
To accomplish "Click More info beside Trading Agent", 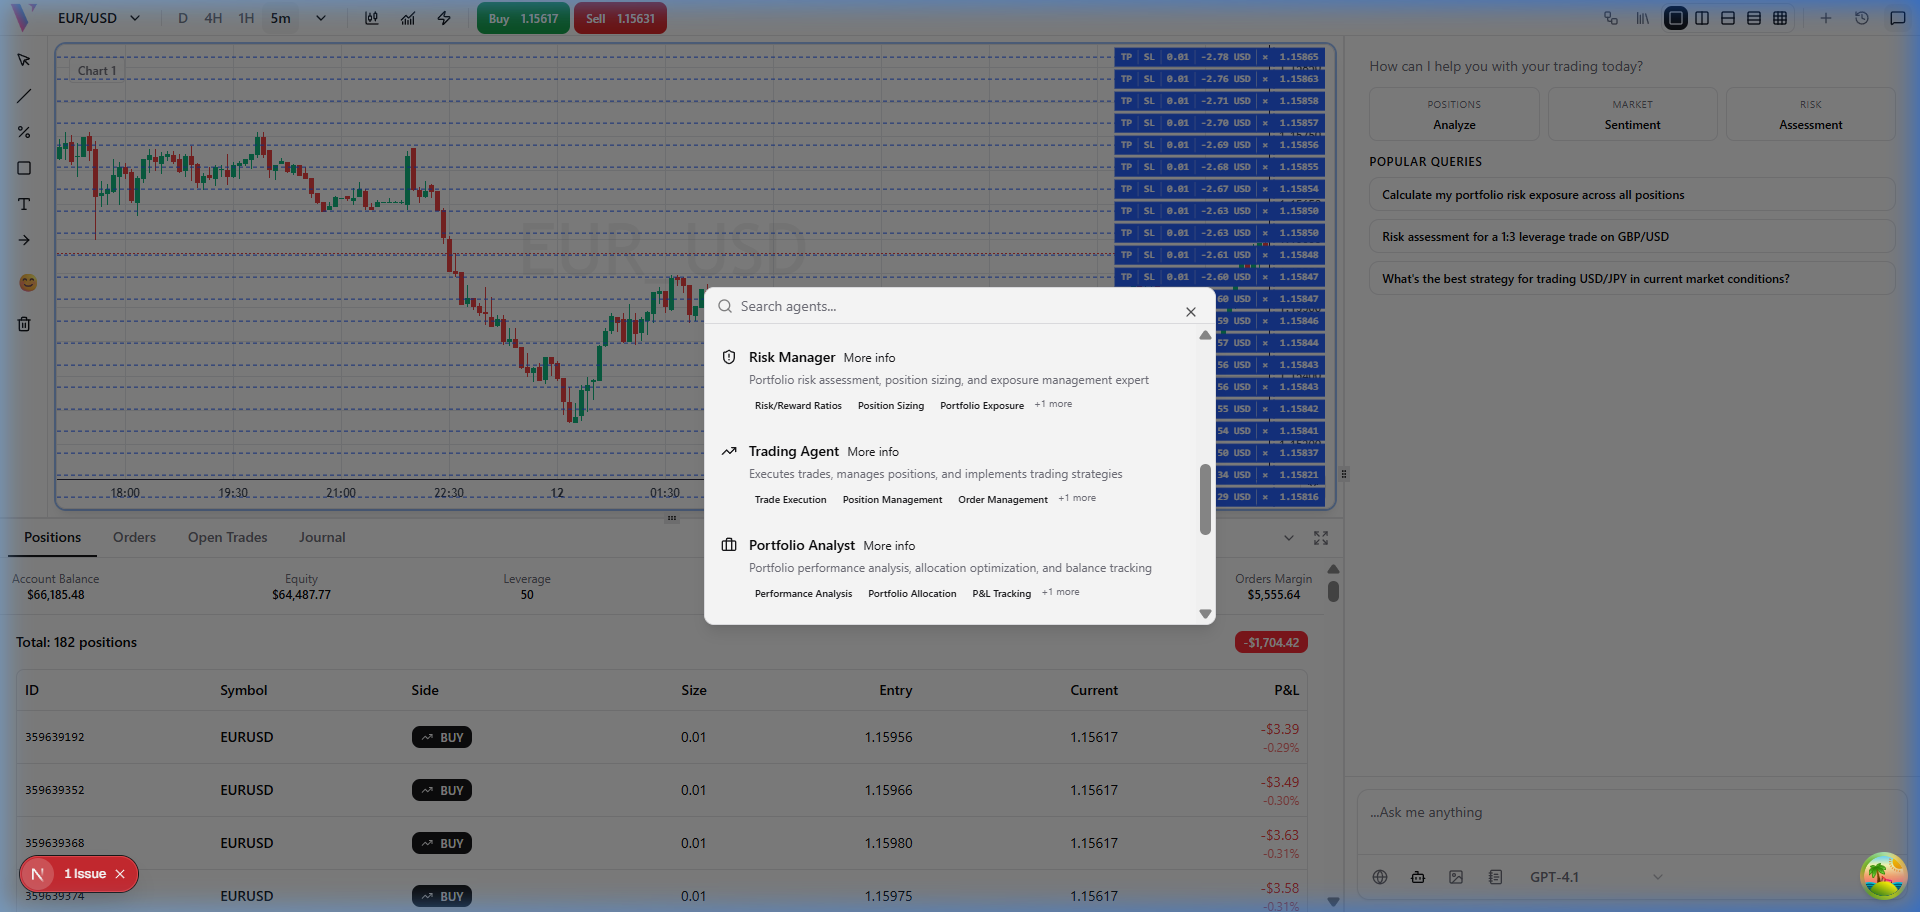I will (x=873, y=452).
